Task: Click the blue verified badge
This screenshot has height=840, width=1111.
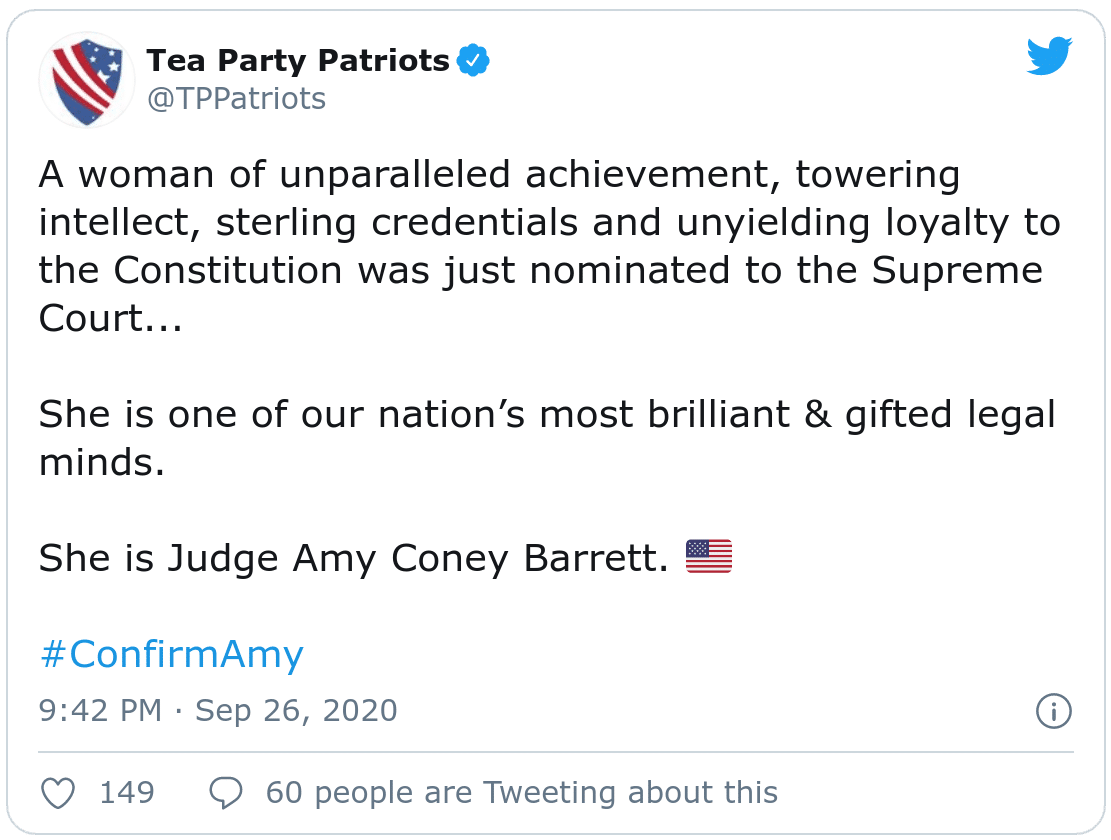Action: 473,60
